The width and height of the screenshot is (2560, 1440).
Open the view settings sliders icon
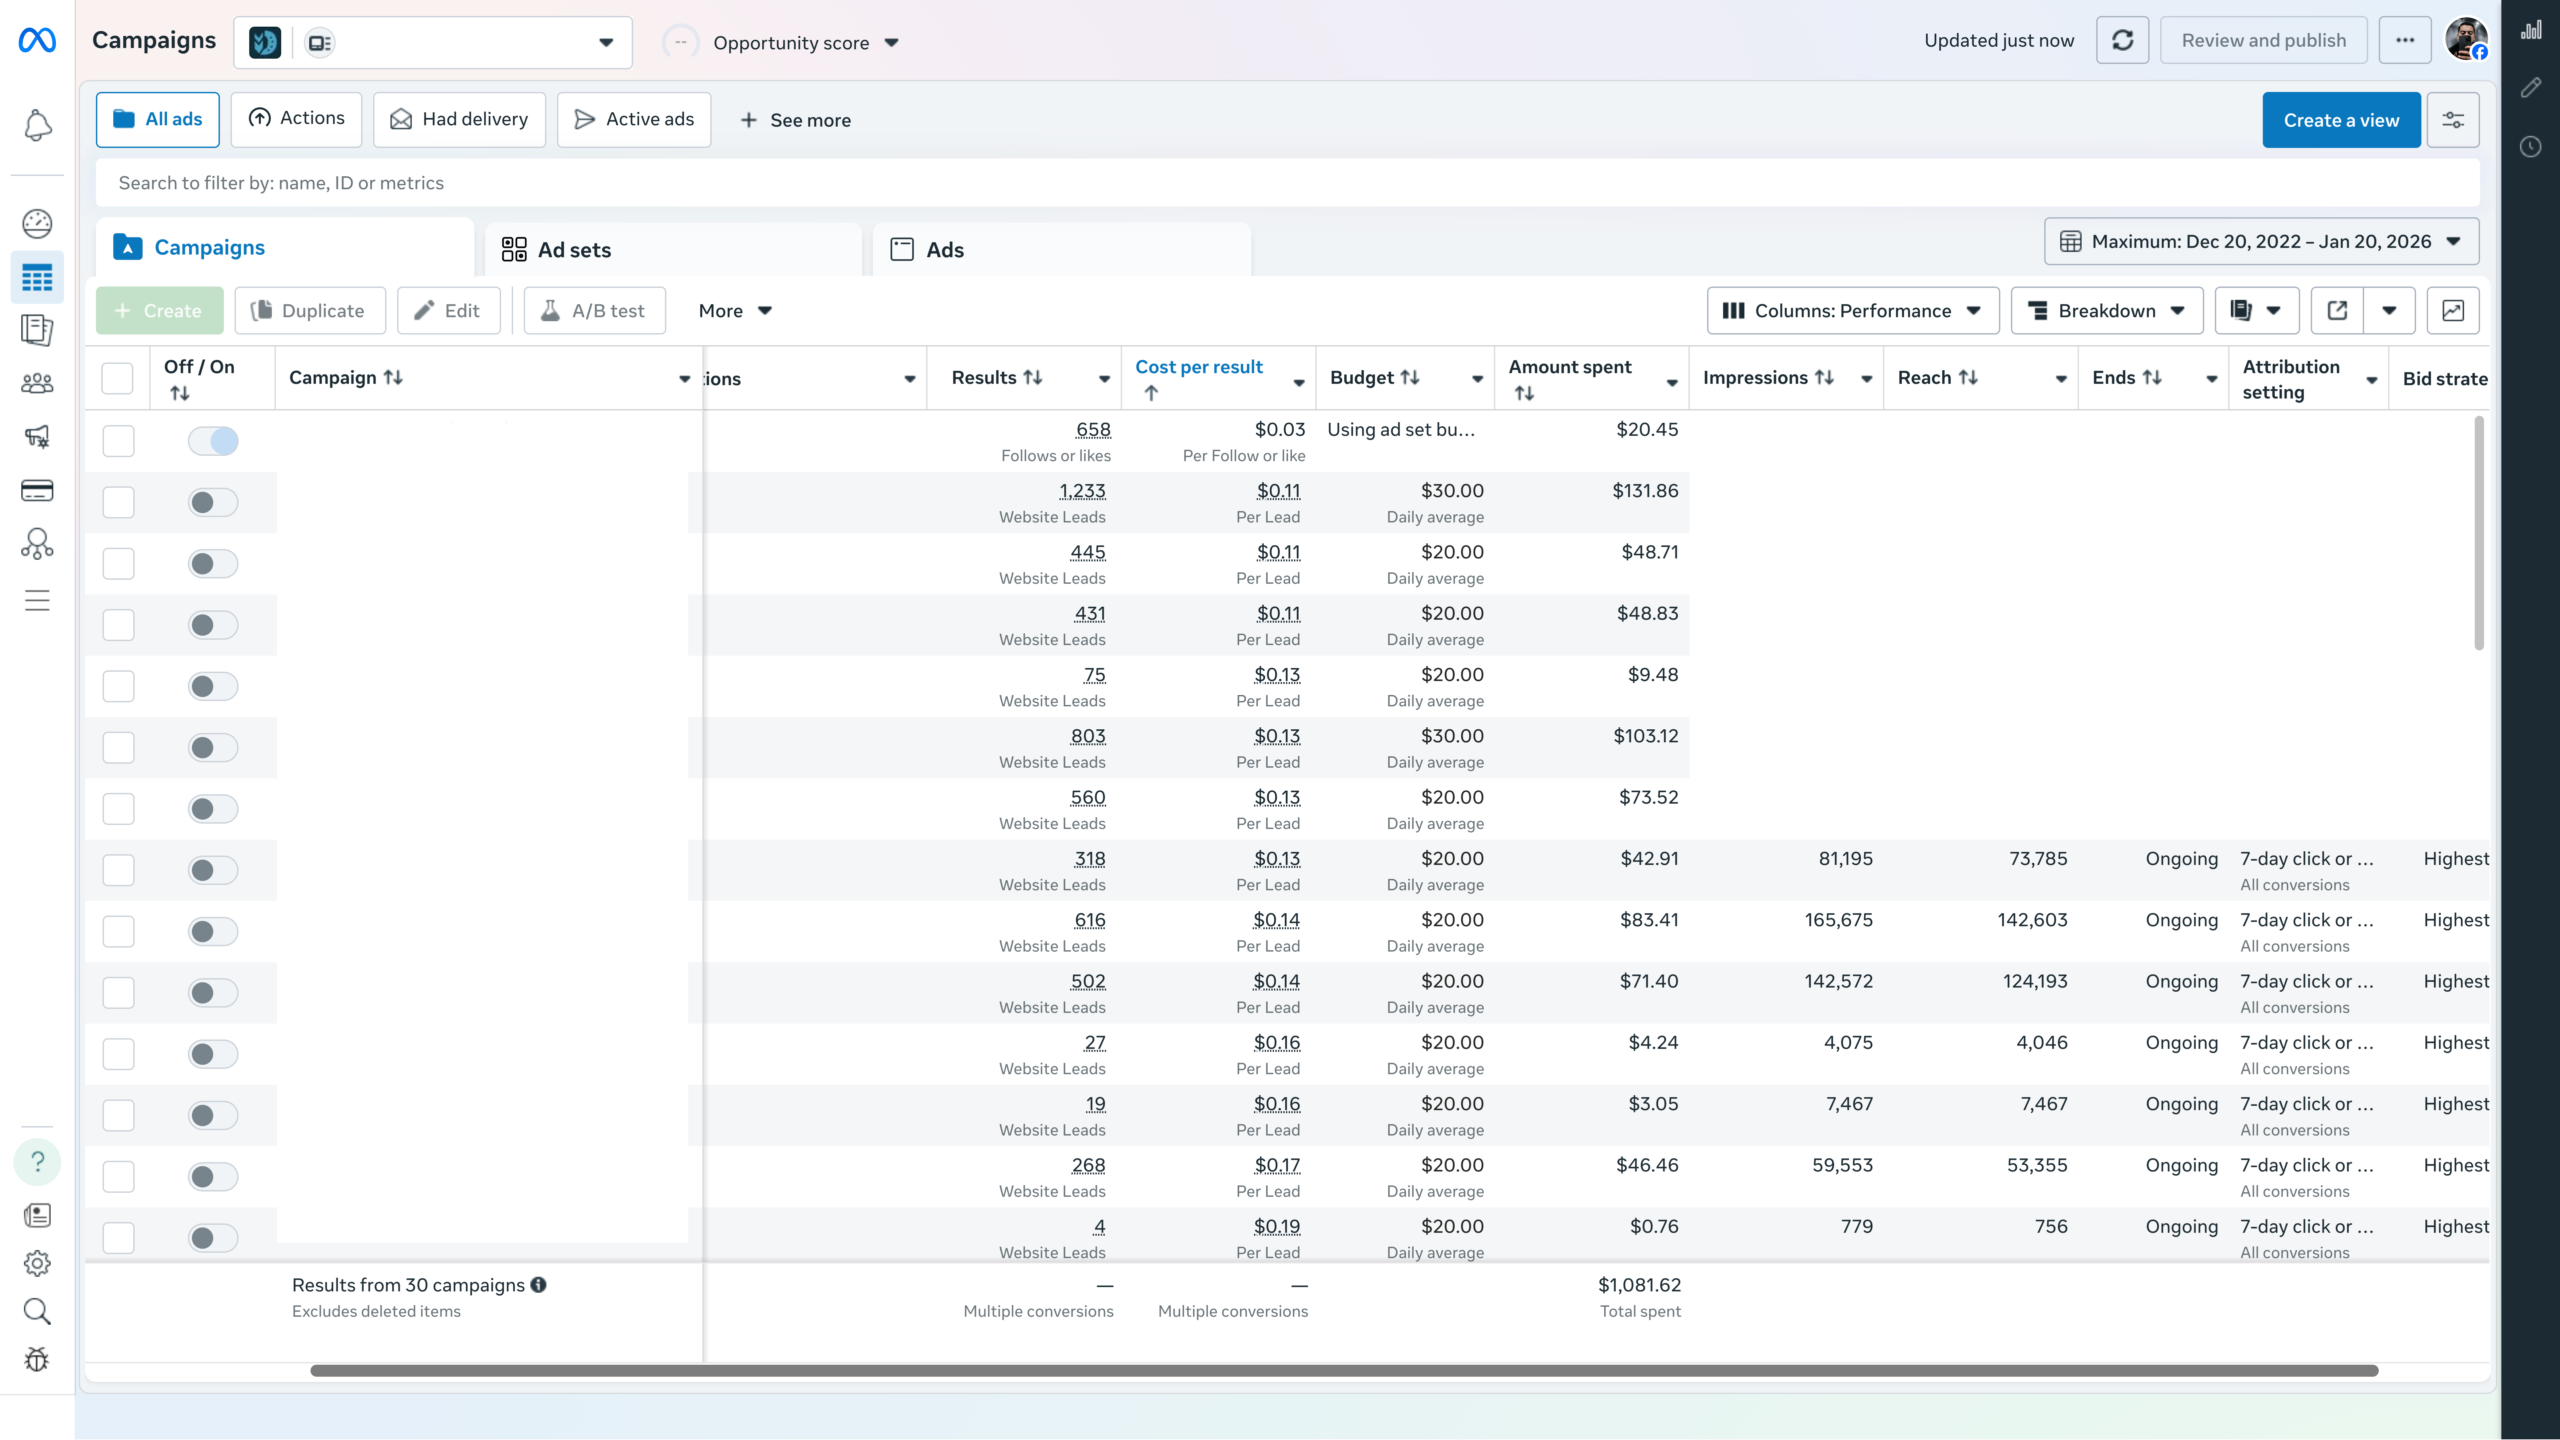2453,120
